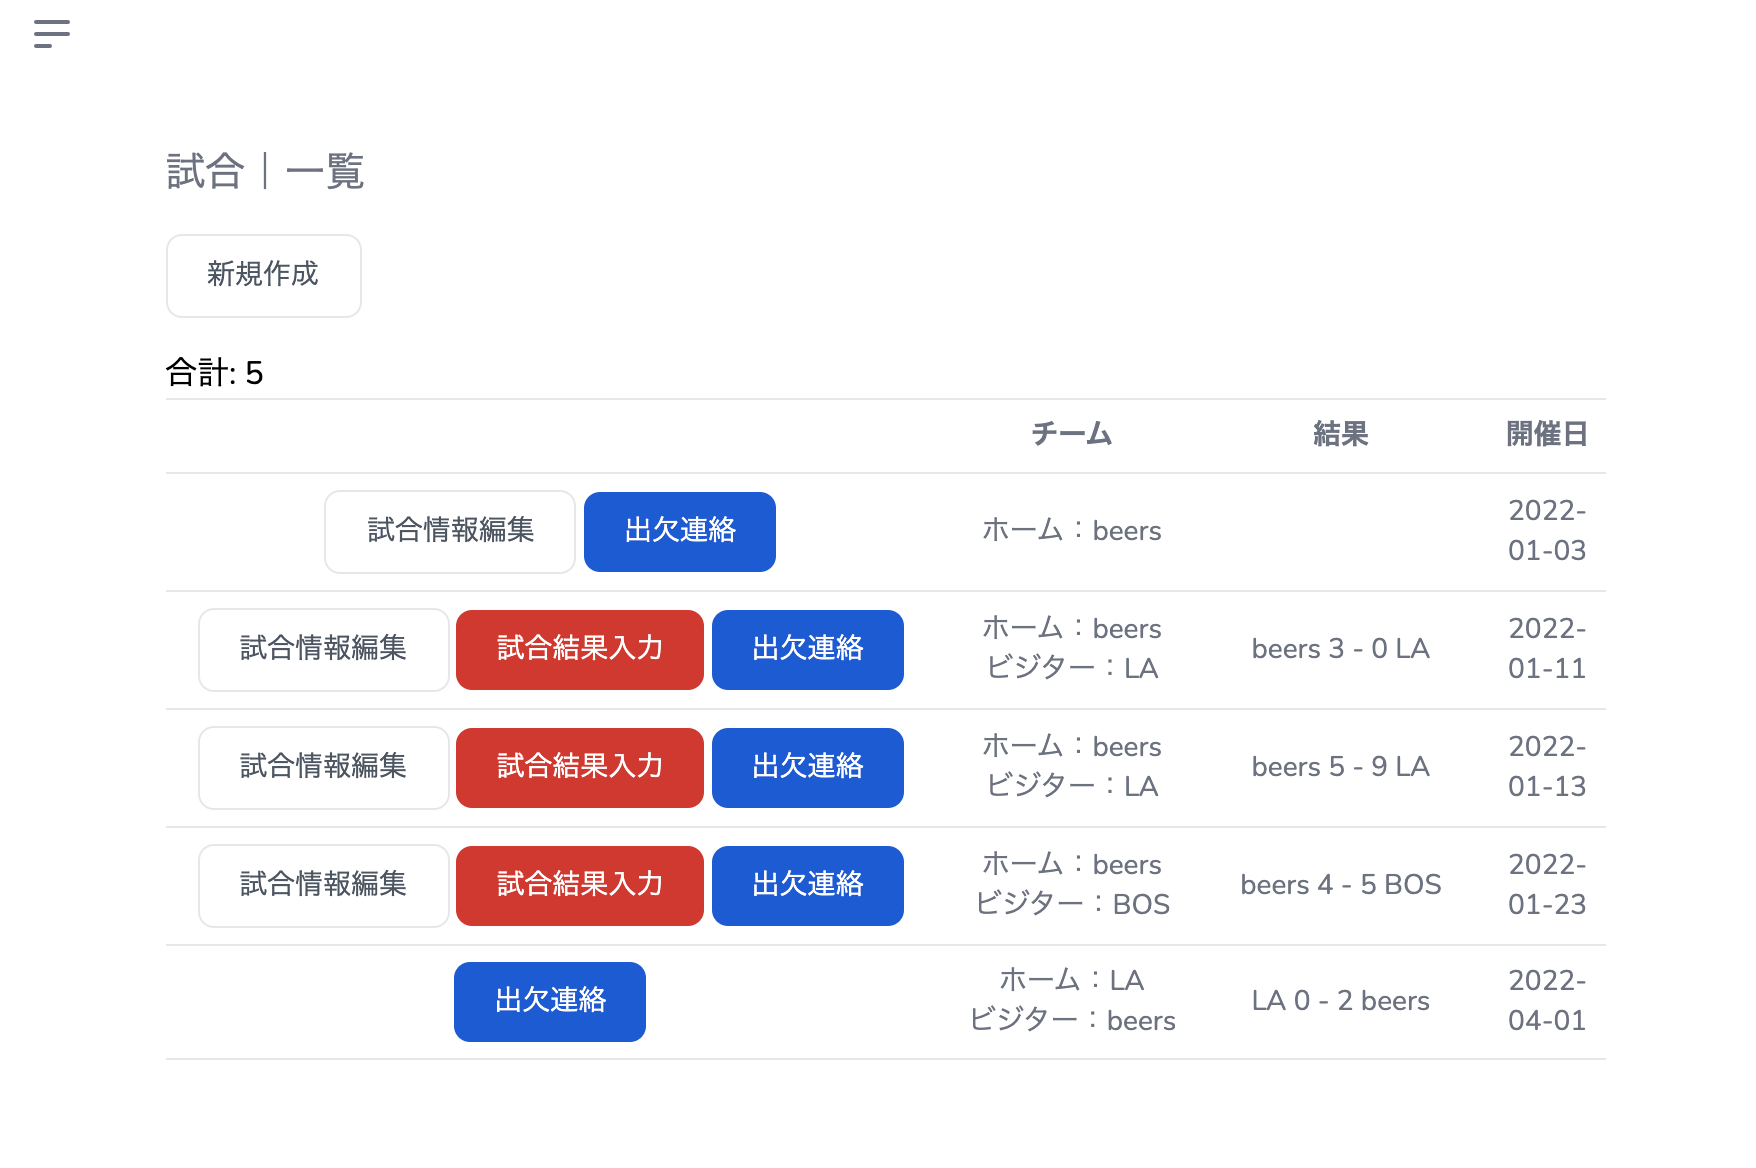This screenshot has height=1168, width=1756.
Task: Select the LA 0 - 2 beers result
Action: point(1340,1001)
